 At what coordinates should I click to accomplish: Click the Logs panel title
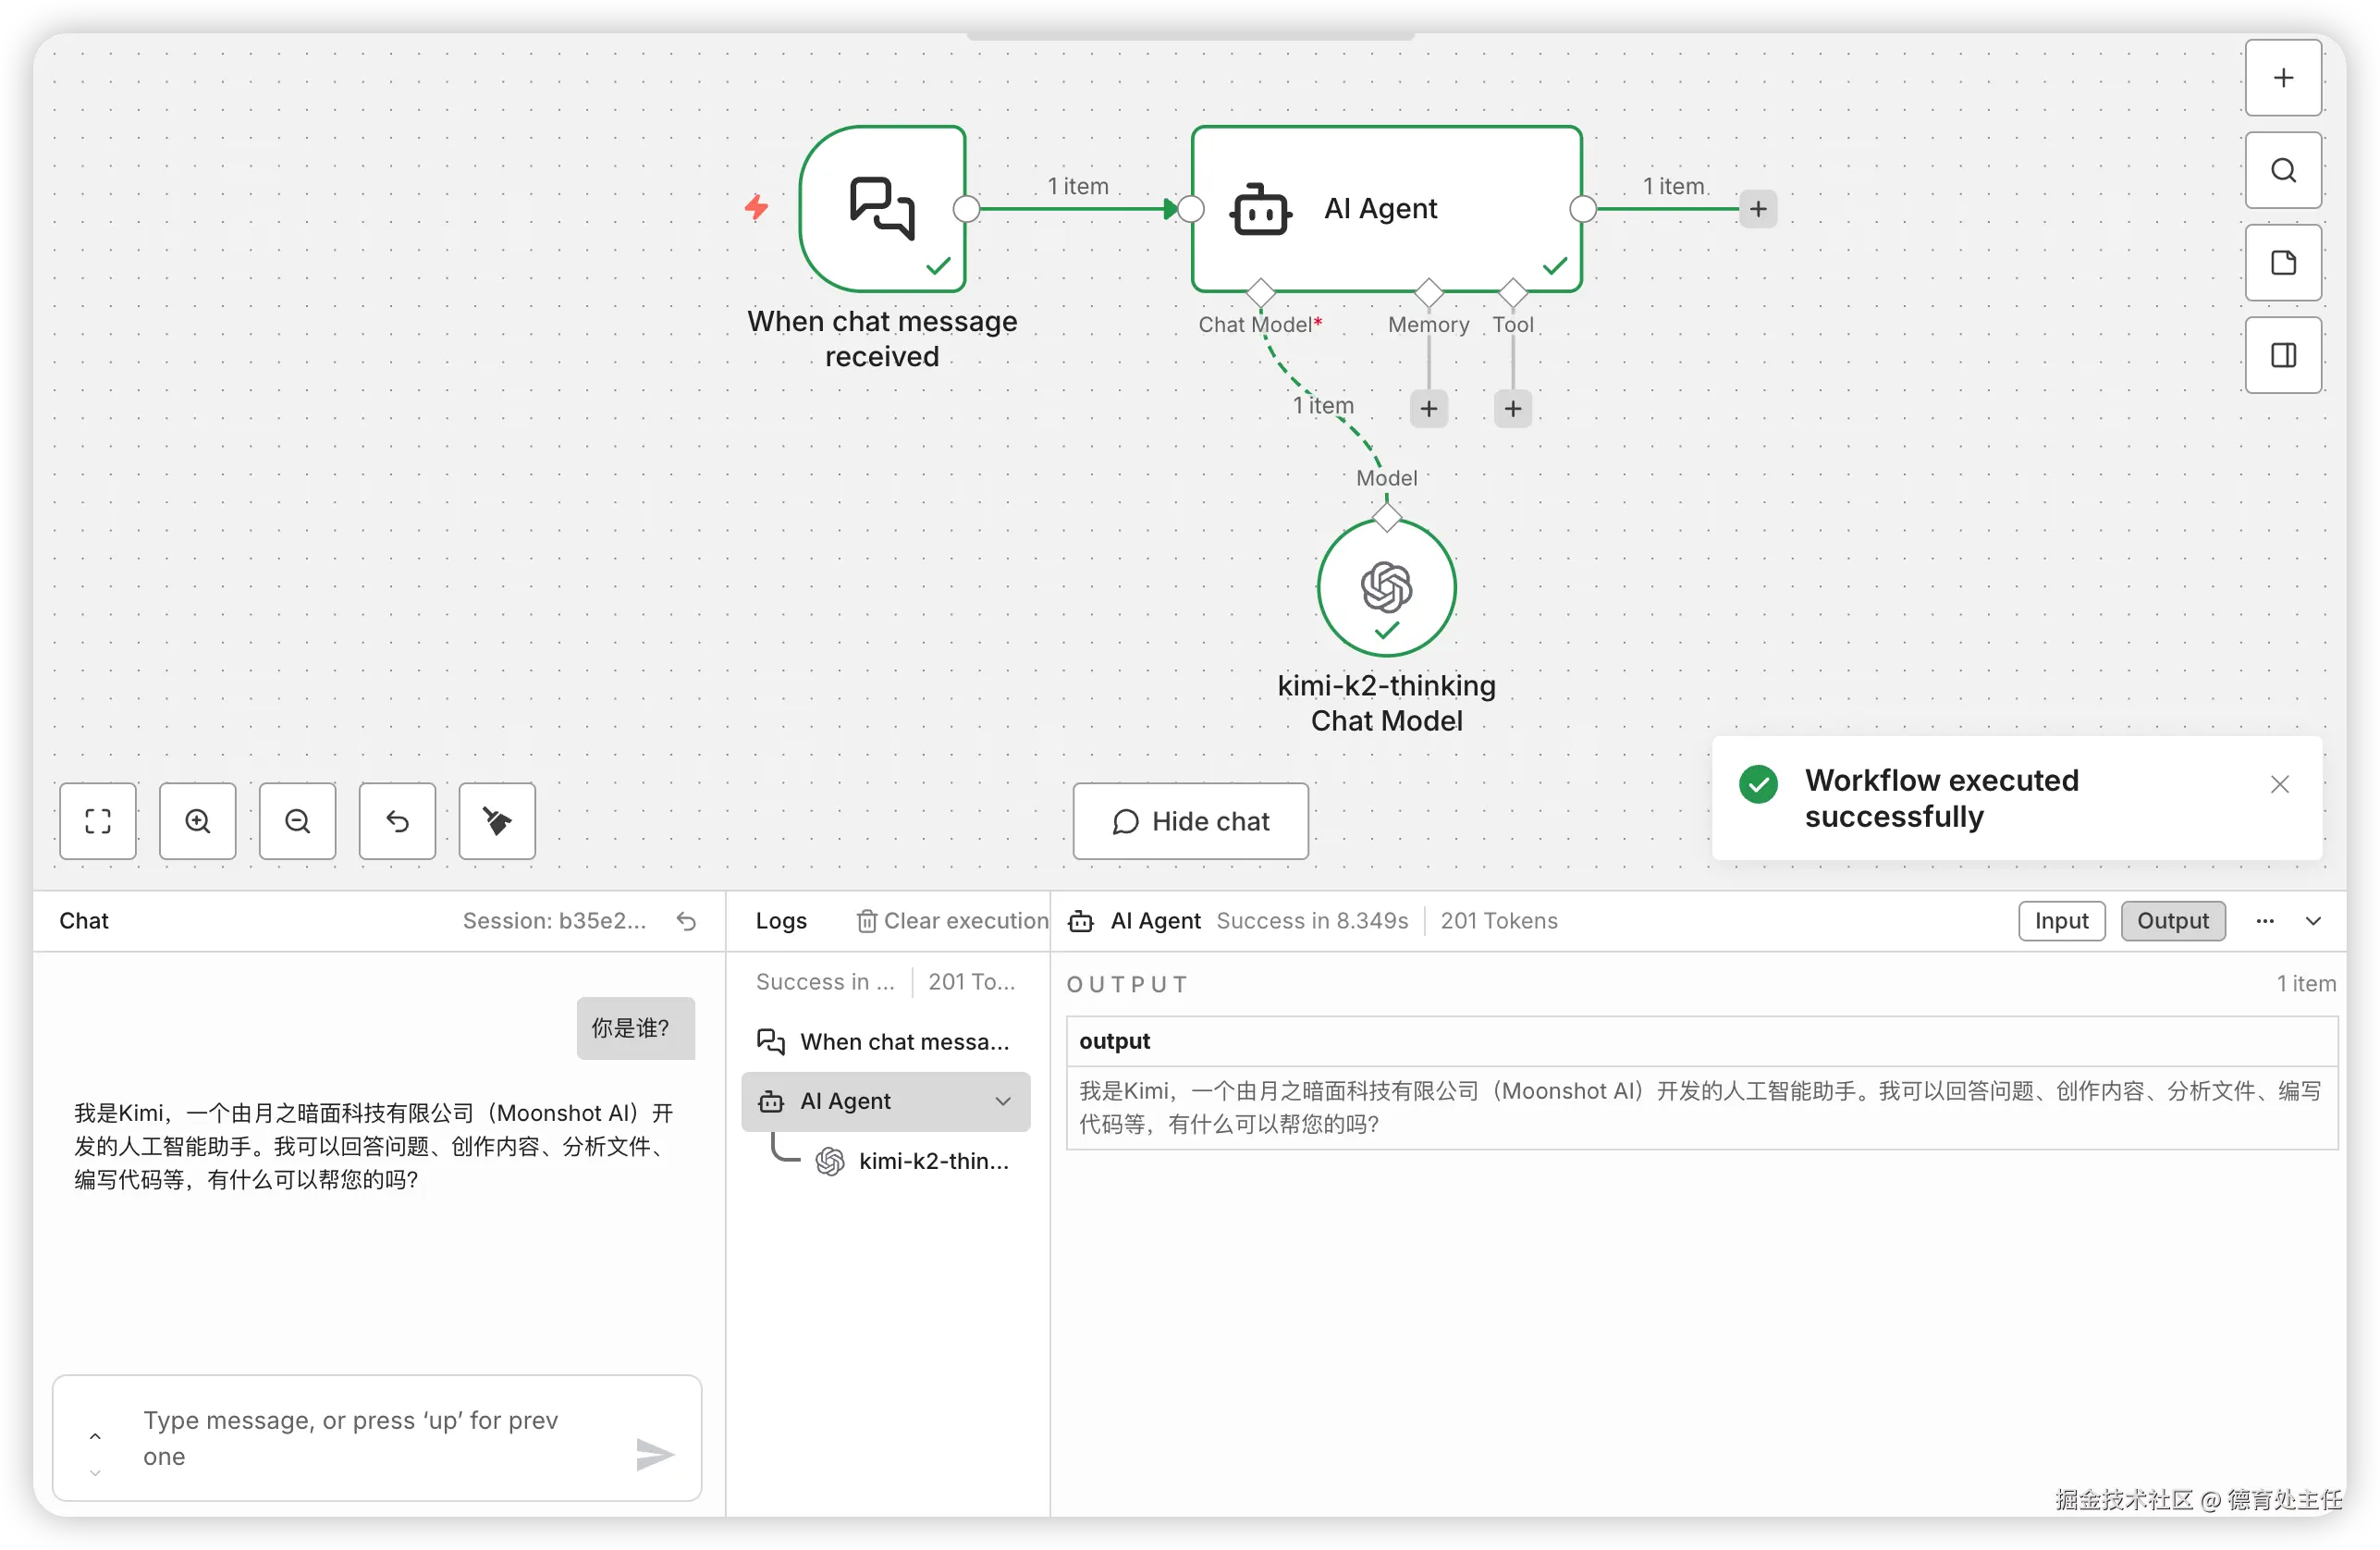(780, 920)
